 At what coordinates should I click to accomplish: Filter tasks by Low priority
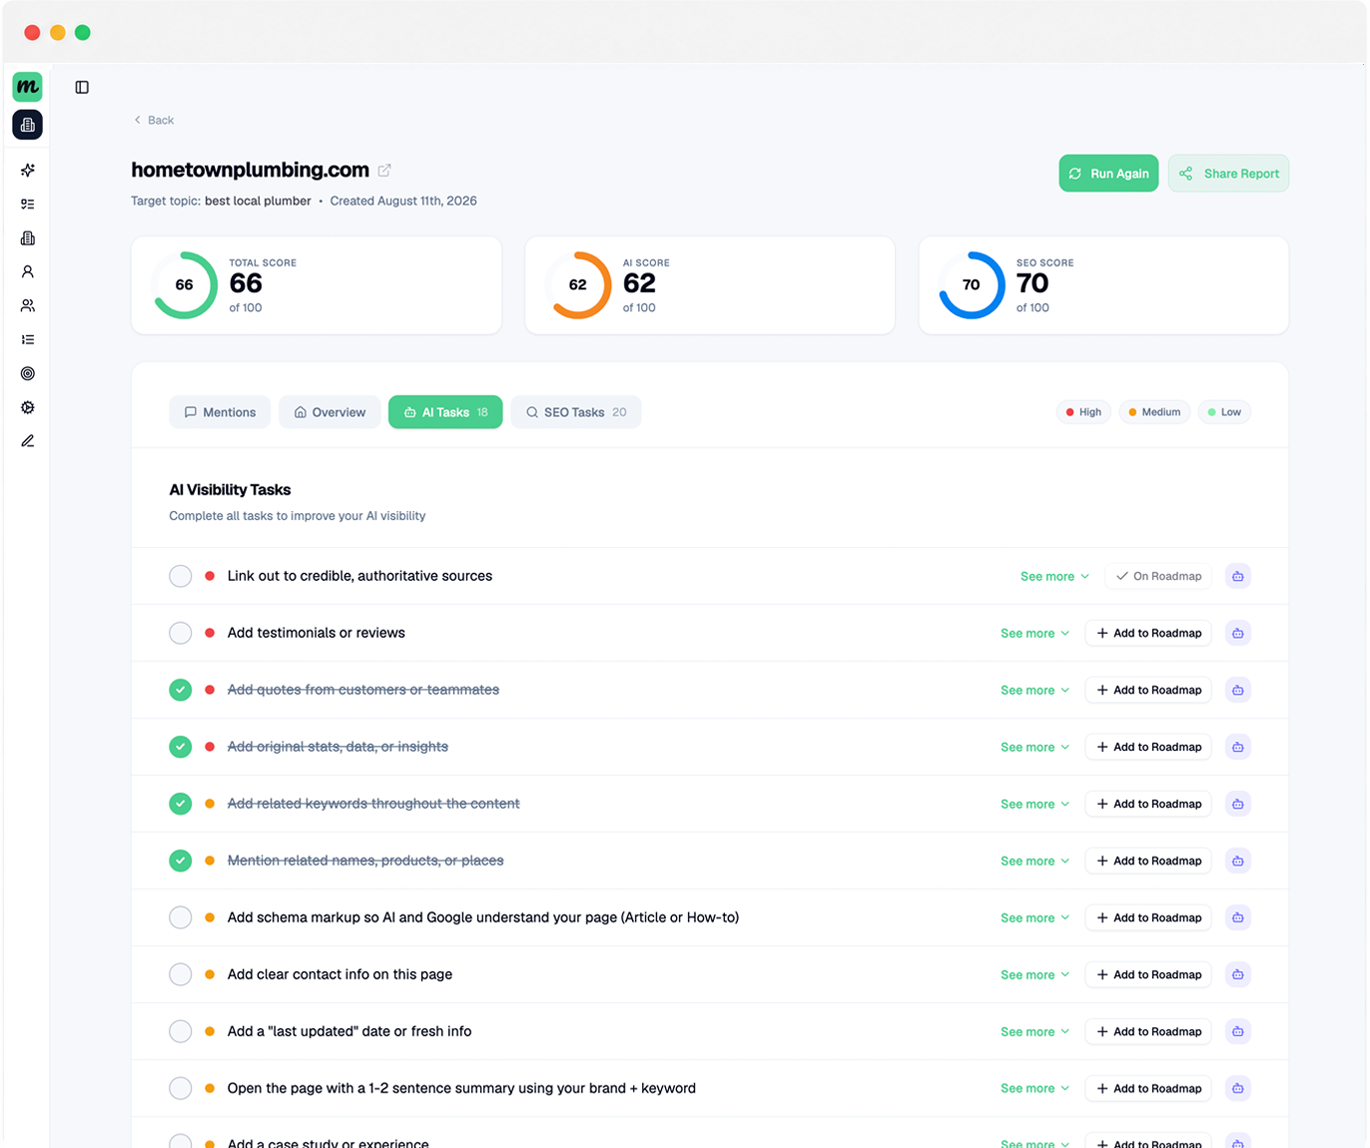[x=1224, y=412]
